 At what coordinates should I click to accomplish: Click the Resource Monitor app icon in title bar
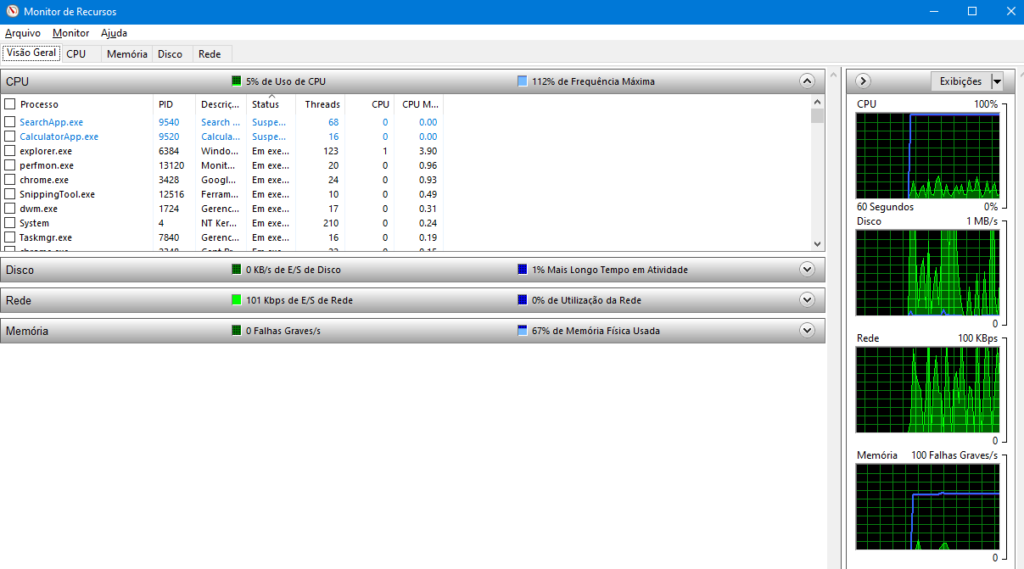11,11
